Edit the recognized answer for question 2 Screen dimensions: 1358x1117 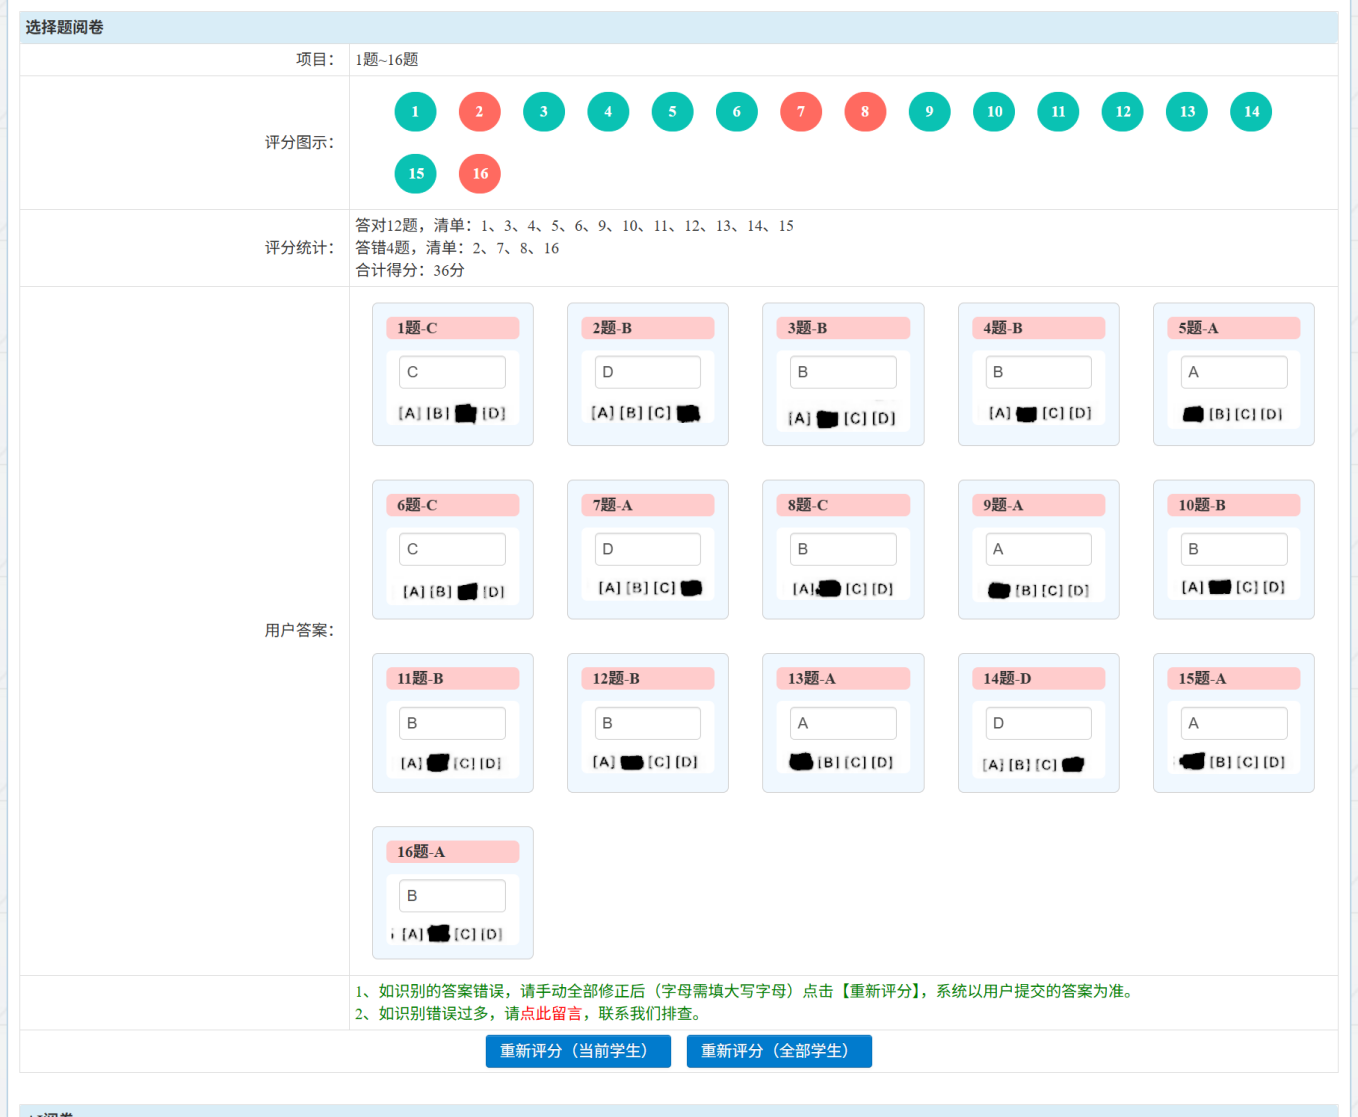tap(647, 372)
